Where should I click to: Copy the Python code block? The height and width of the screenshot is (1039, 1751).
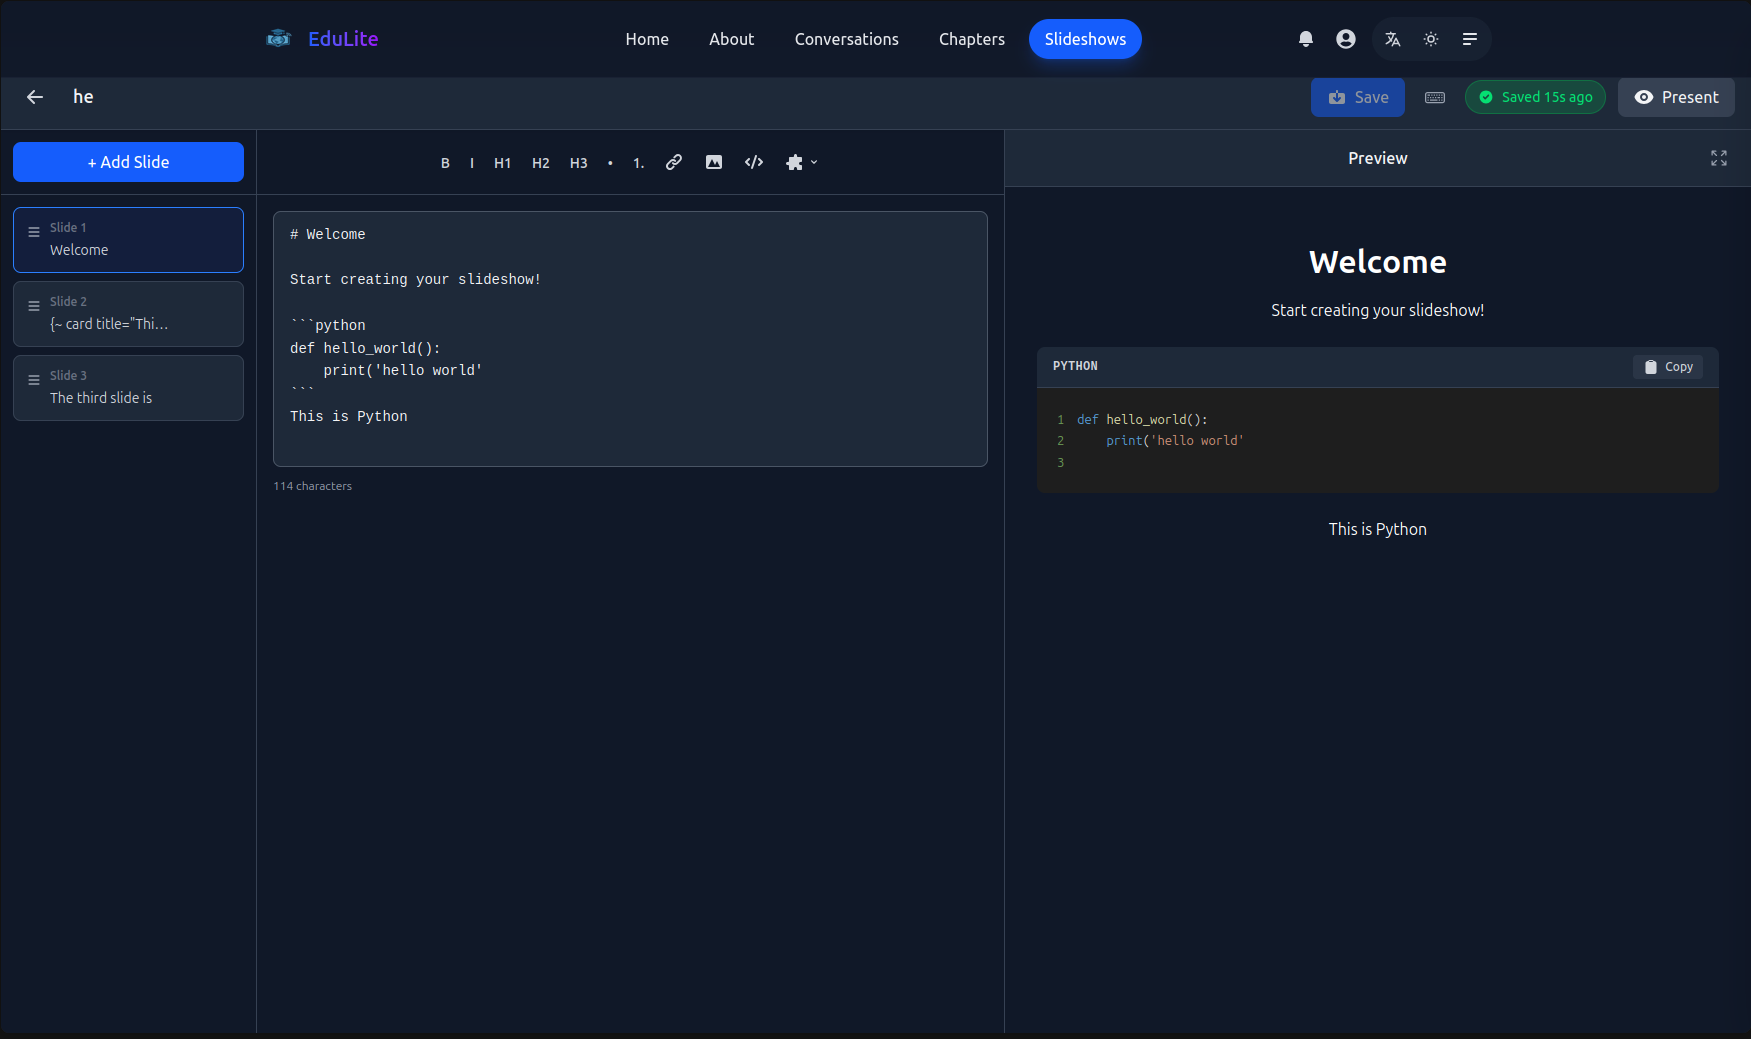(x=1668, y=367)
